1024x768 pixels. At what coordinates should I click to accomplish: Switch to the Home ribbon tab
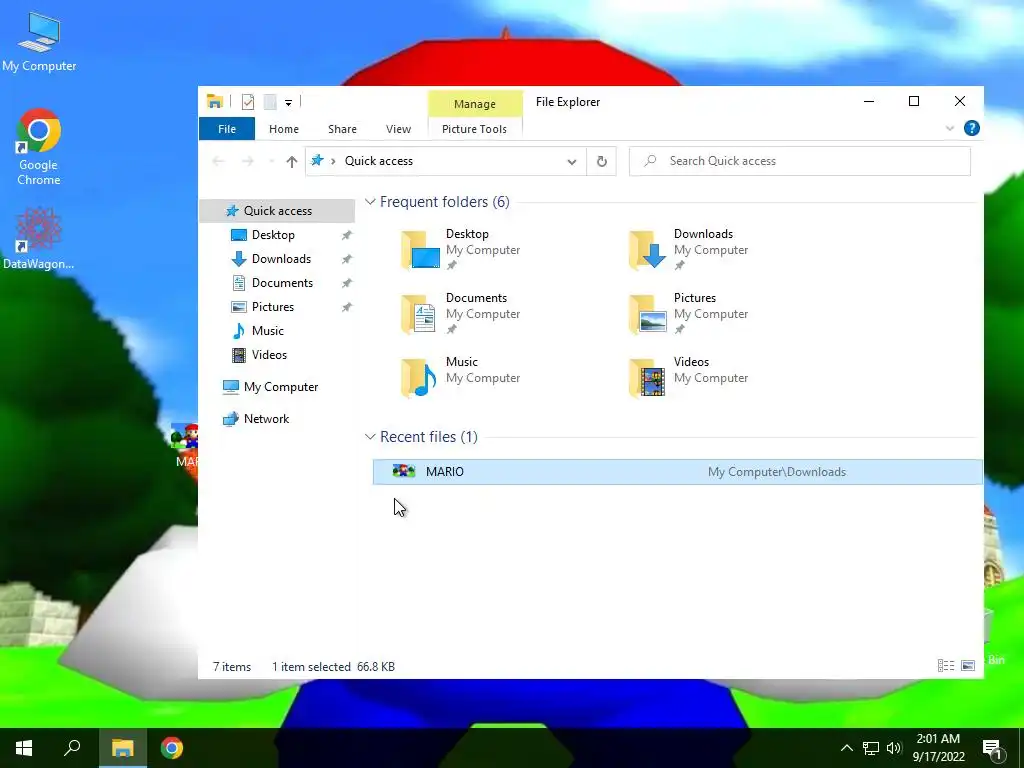(283, 129)
